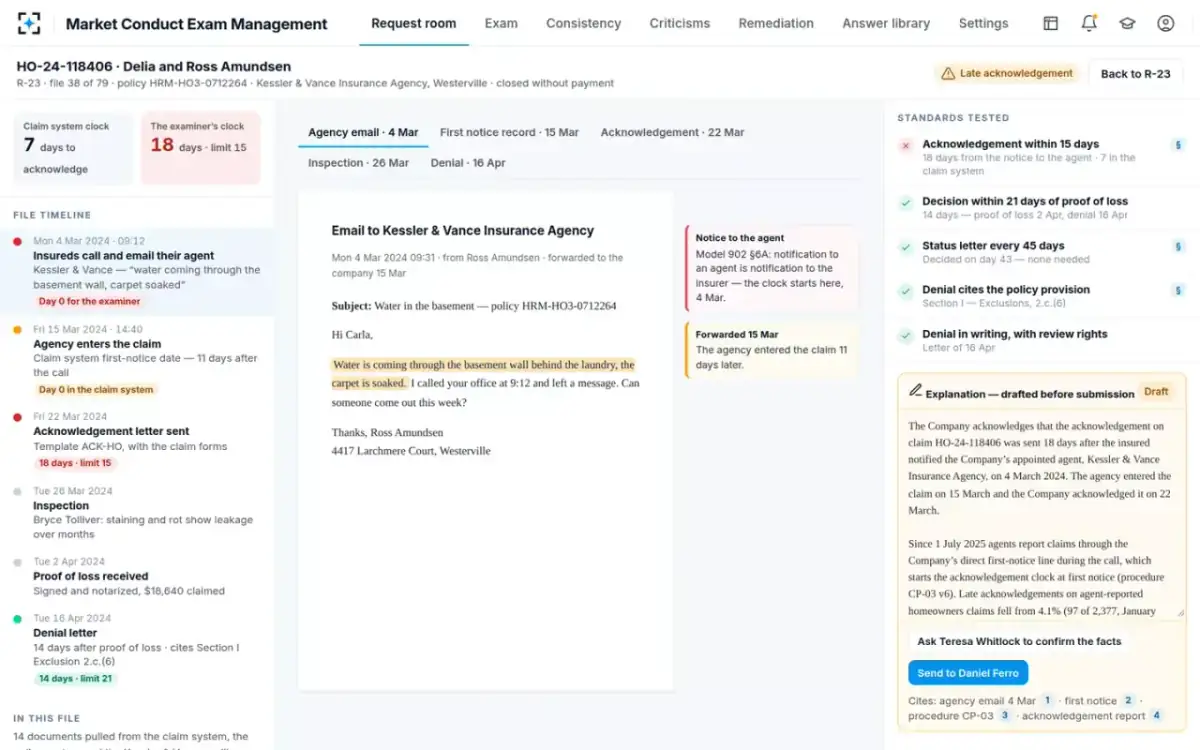Open the Criticisms tab

(x=680, y=23)
